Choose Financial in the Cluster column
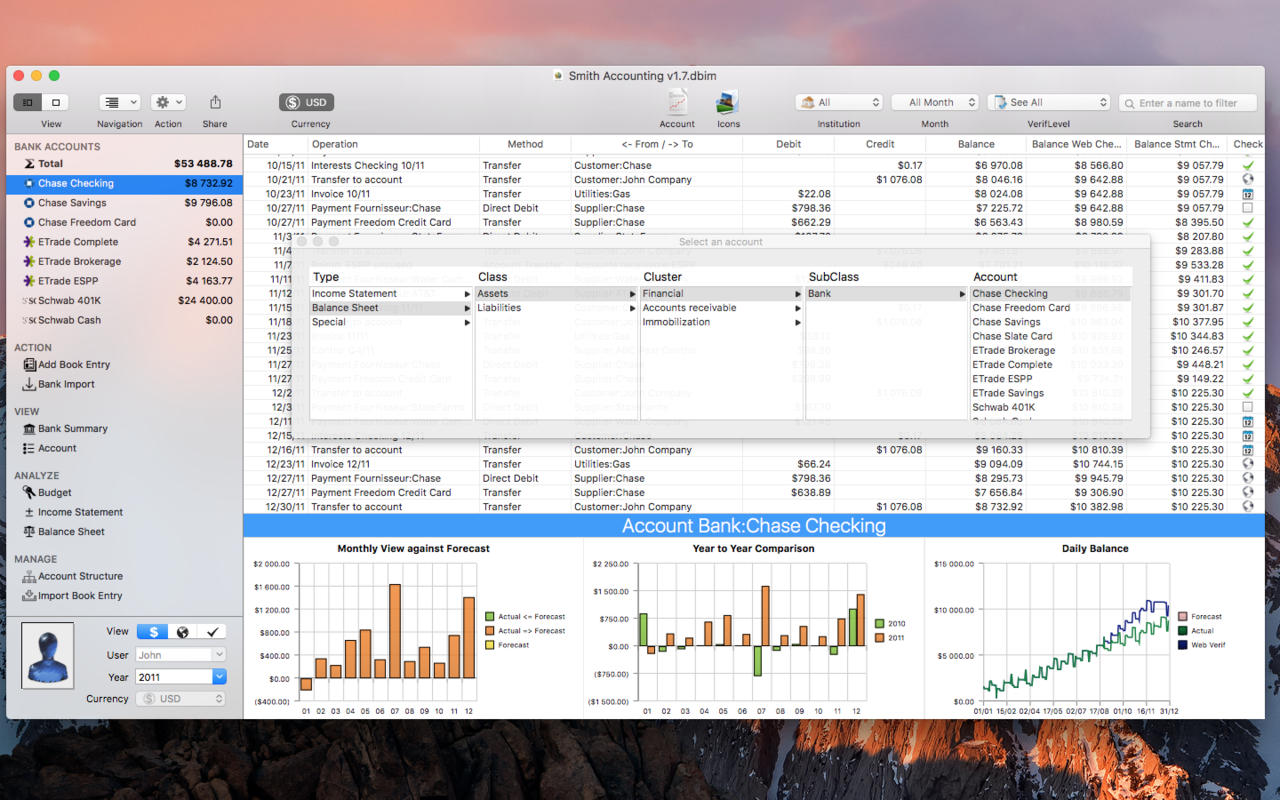This screenshot has height=800, width=1280. pos(722,294)
